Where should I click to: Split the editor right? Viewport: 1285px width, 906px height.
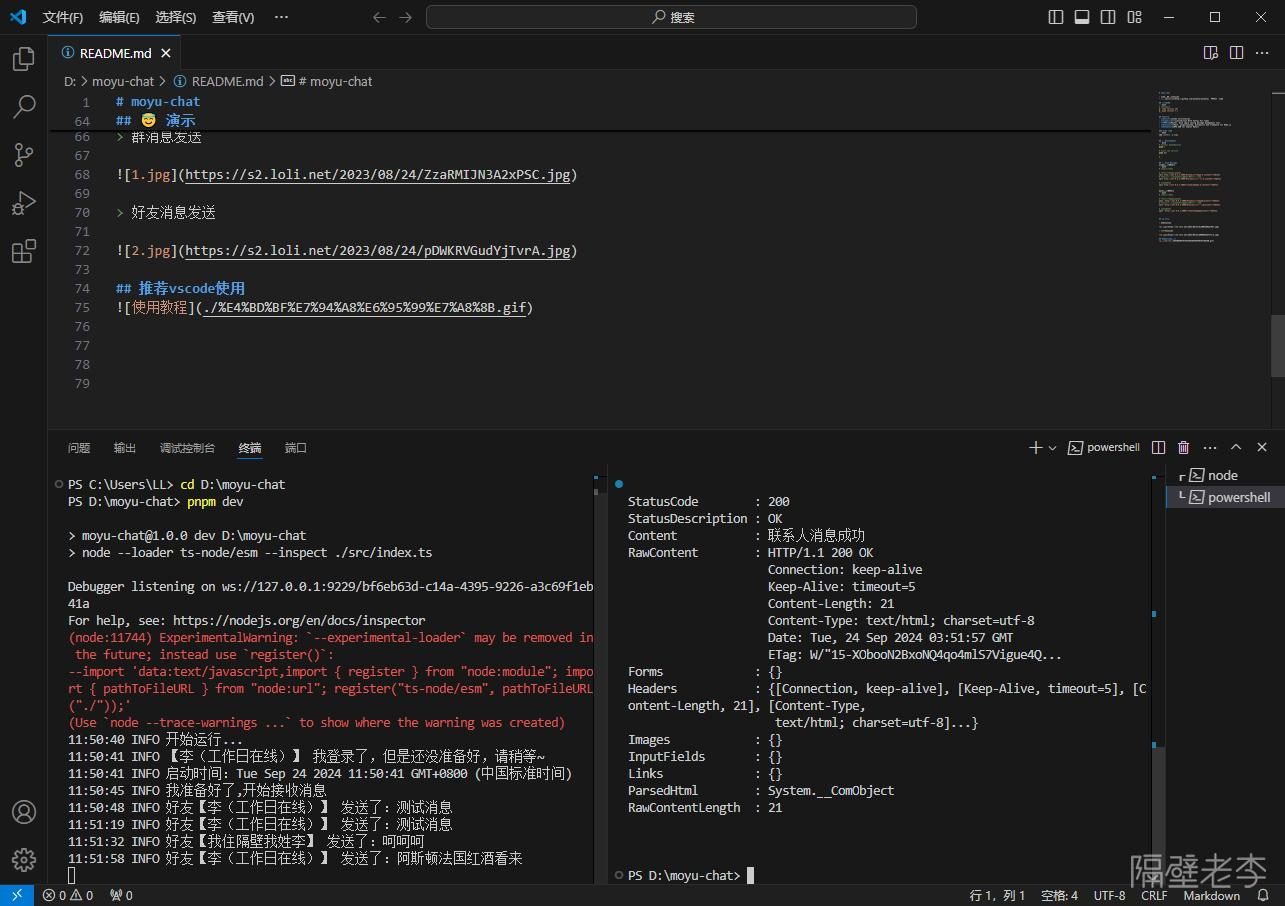click(1237, 53)
